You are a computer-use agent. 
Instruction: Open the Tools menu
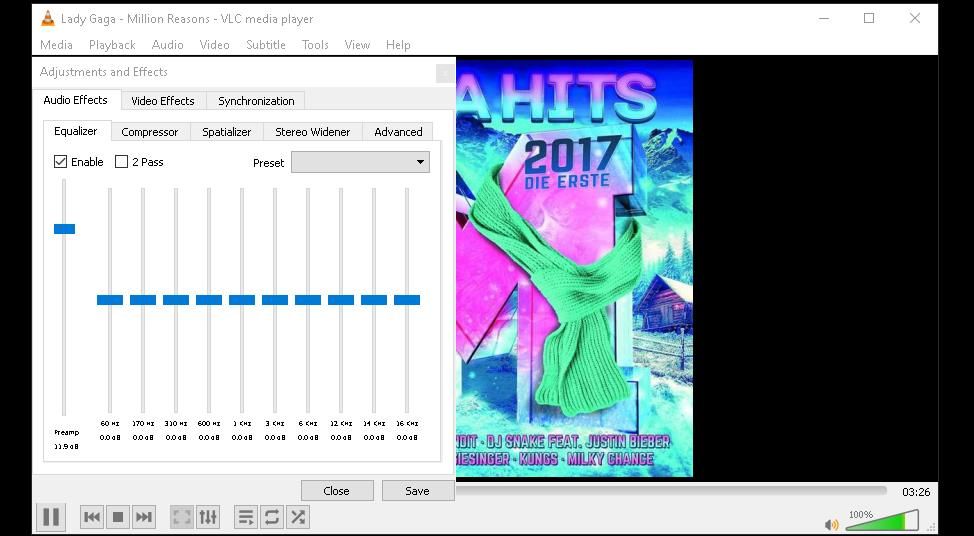pos(315,45)
